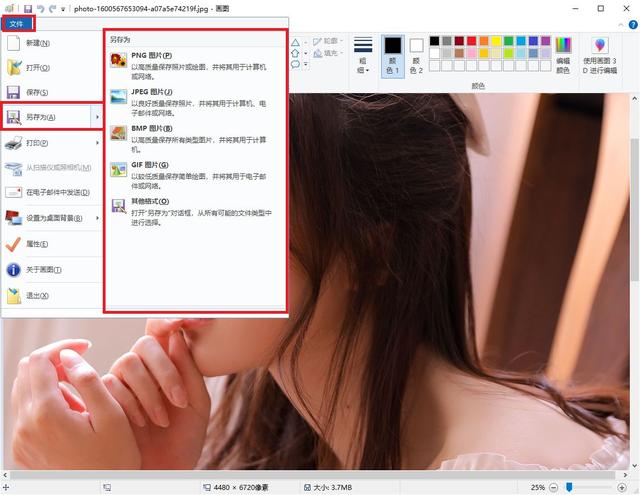The image size is (640, 495).
Task: Expand the shapes gallery more arrow
Action: click(x=306, y=64)
